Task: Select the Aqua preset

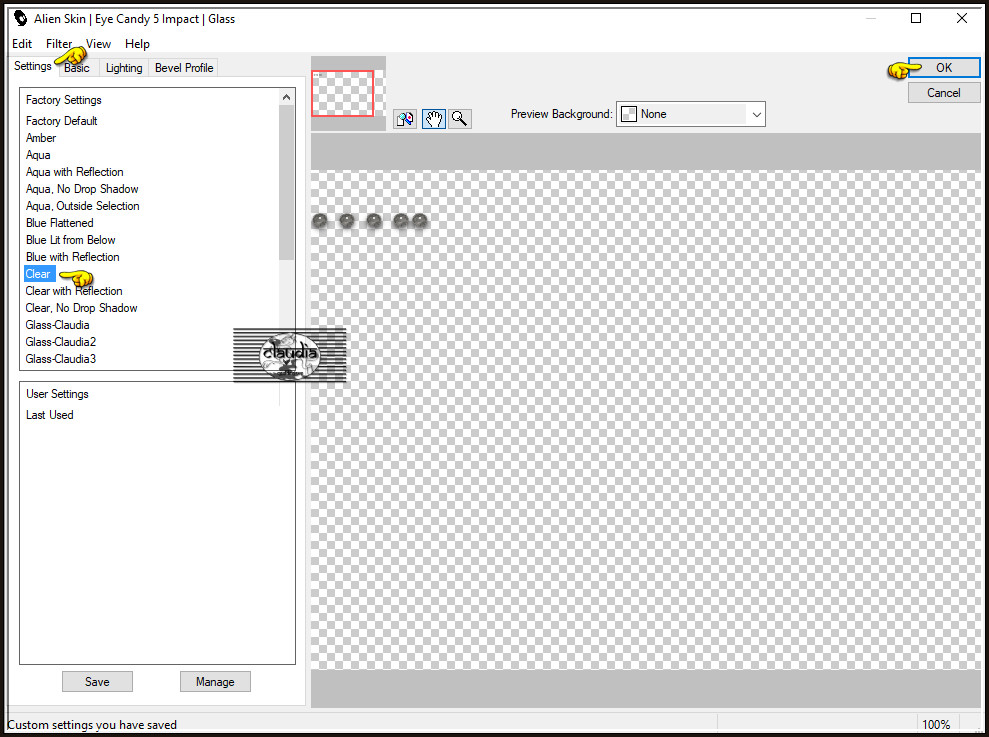Action: pyautogui.click(x=38, y=155)
